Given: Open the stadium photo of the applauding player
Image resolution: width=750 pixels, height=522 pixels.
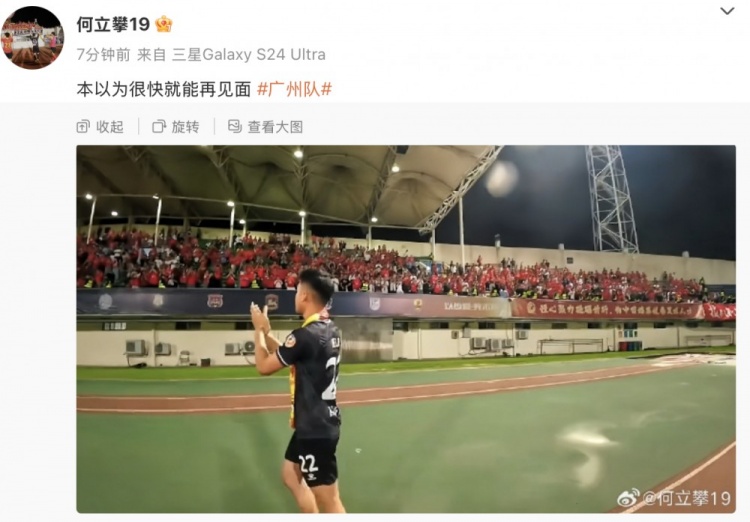Looking at the screenshot, I should point(406,329).
